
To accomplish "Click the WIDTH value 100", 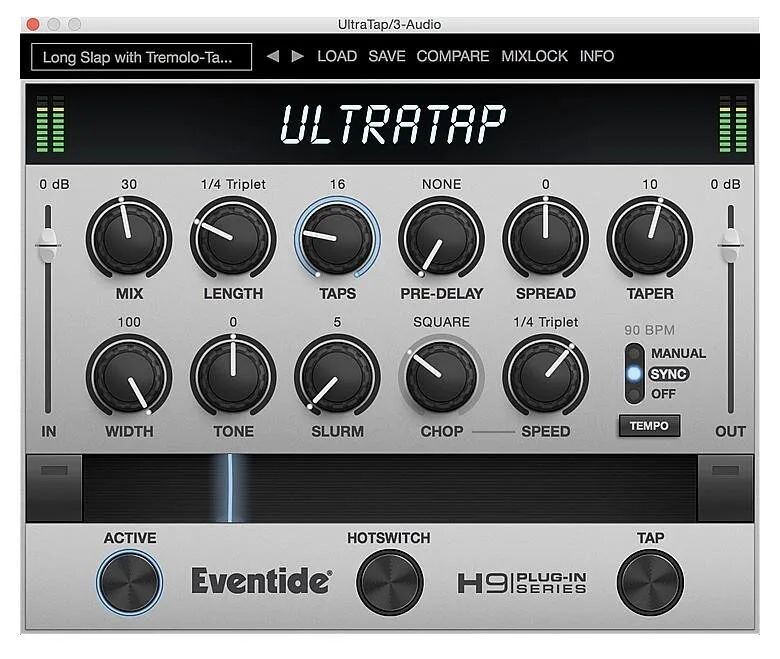I will tap(129, 322).
